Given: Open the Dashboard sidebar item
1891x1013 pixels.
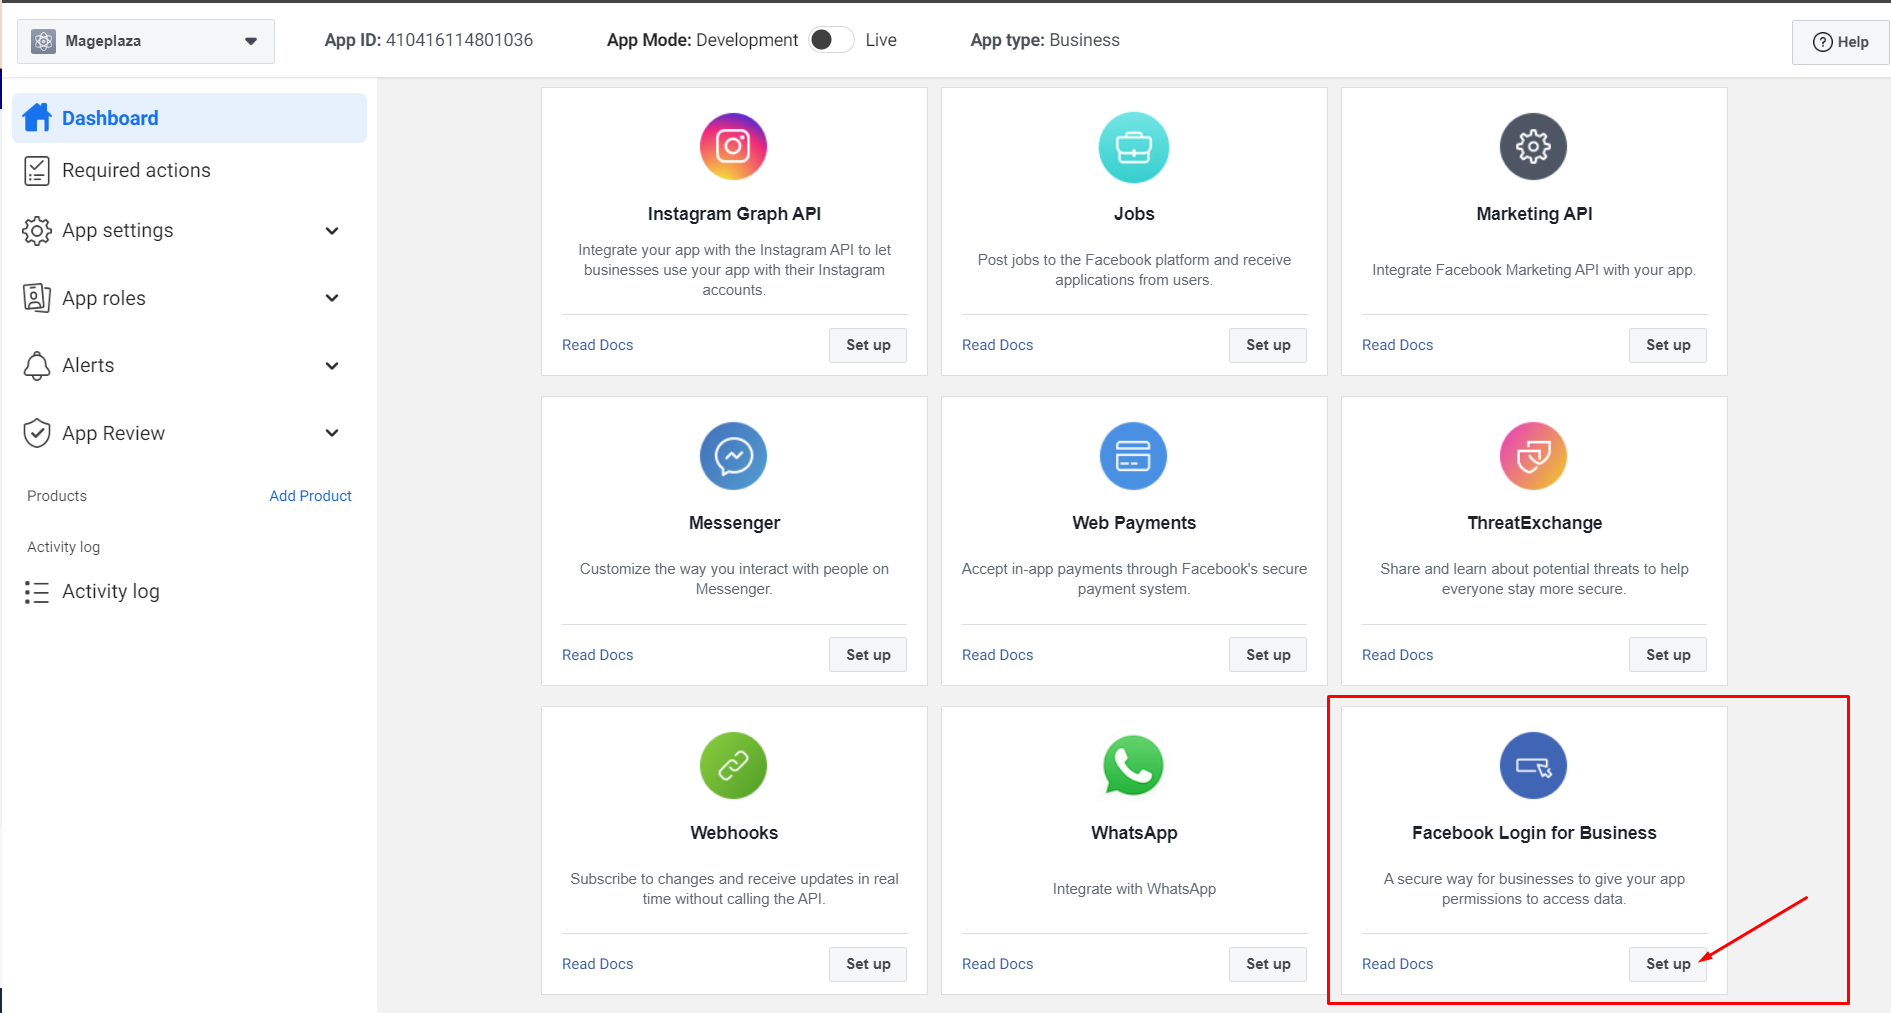Looking at the screenshot, I should (x=190, y=118).
